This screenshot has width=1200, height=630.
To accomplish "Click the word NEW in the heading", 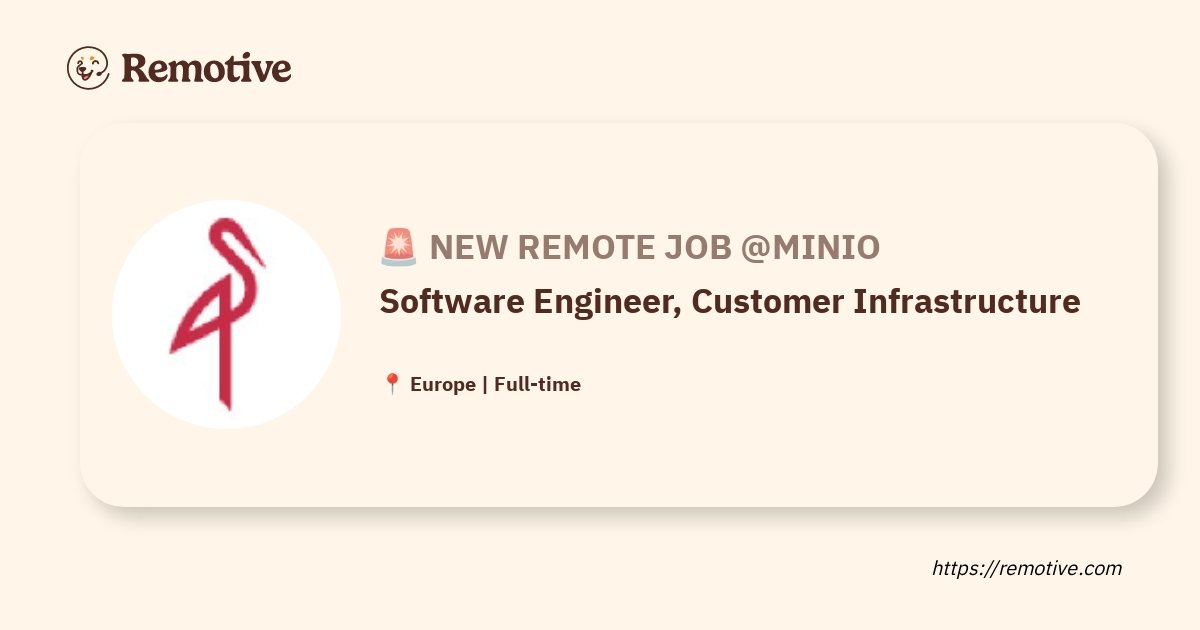I will click(463, 246).
